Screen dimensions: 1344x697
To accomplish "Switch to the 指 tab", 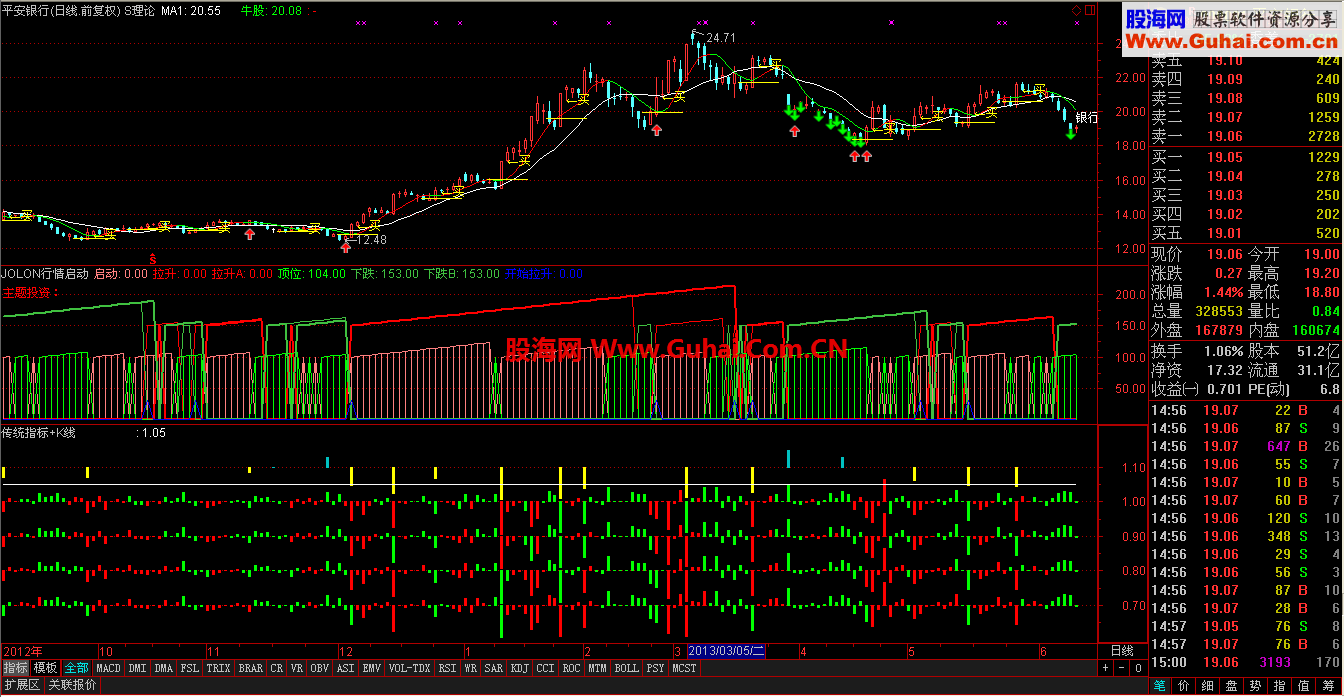I will click(x=1280, y=686).
